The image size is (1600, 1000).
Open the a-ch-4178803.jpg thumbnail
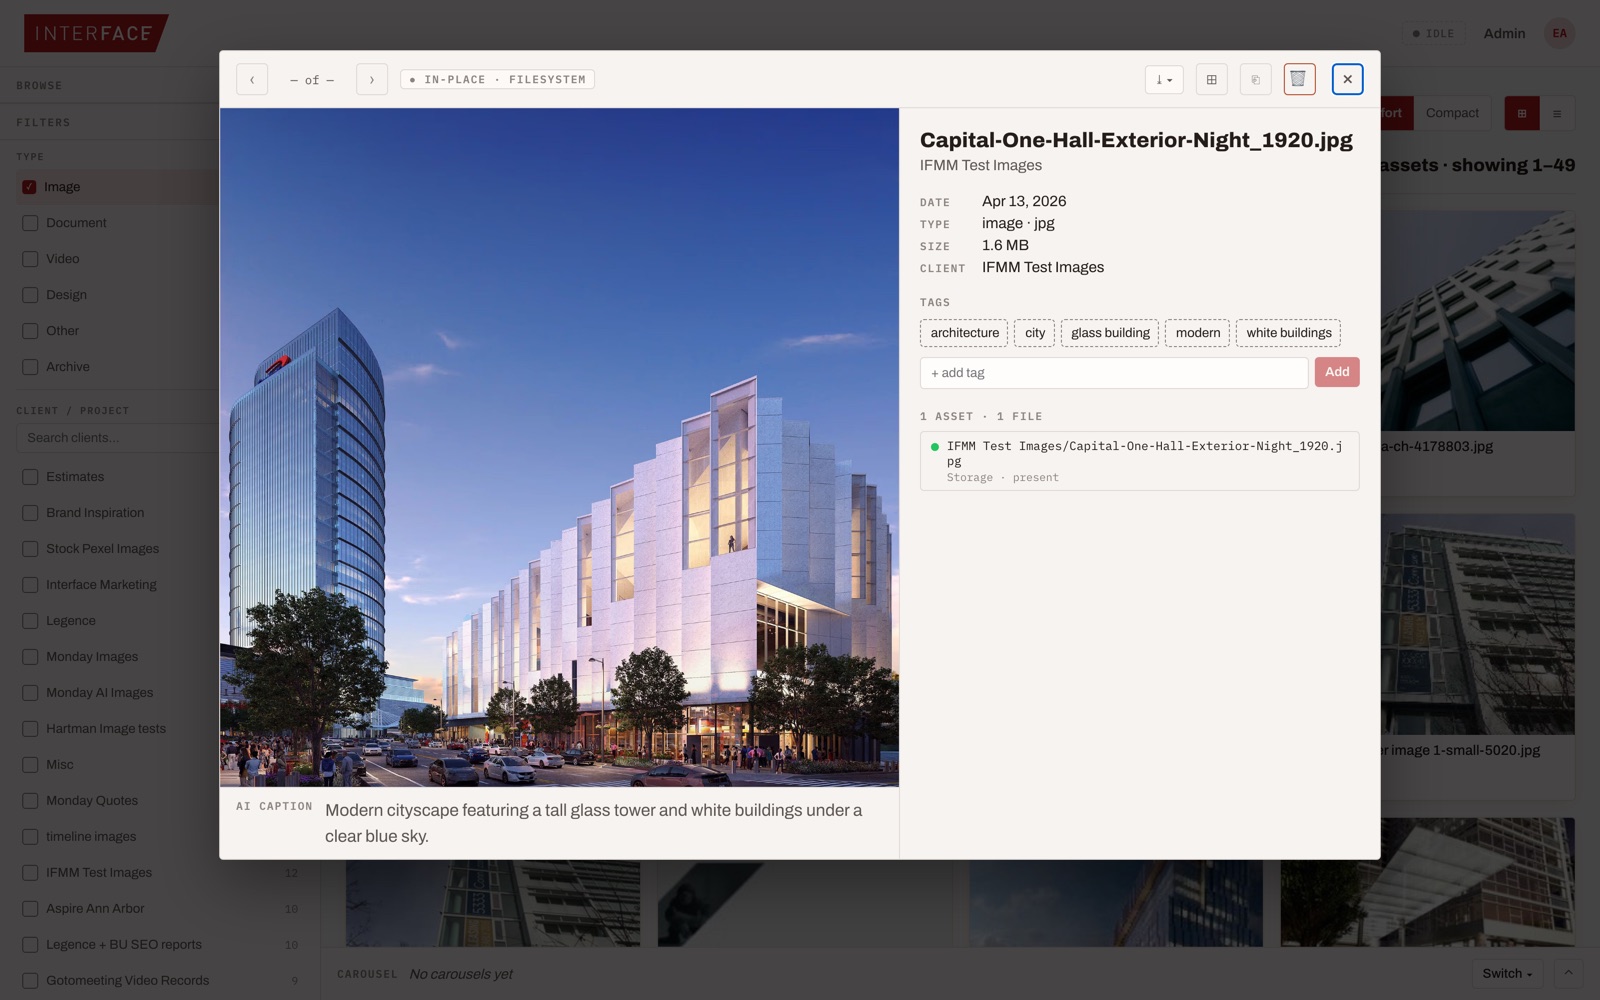coord(1478,321)
